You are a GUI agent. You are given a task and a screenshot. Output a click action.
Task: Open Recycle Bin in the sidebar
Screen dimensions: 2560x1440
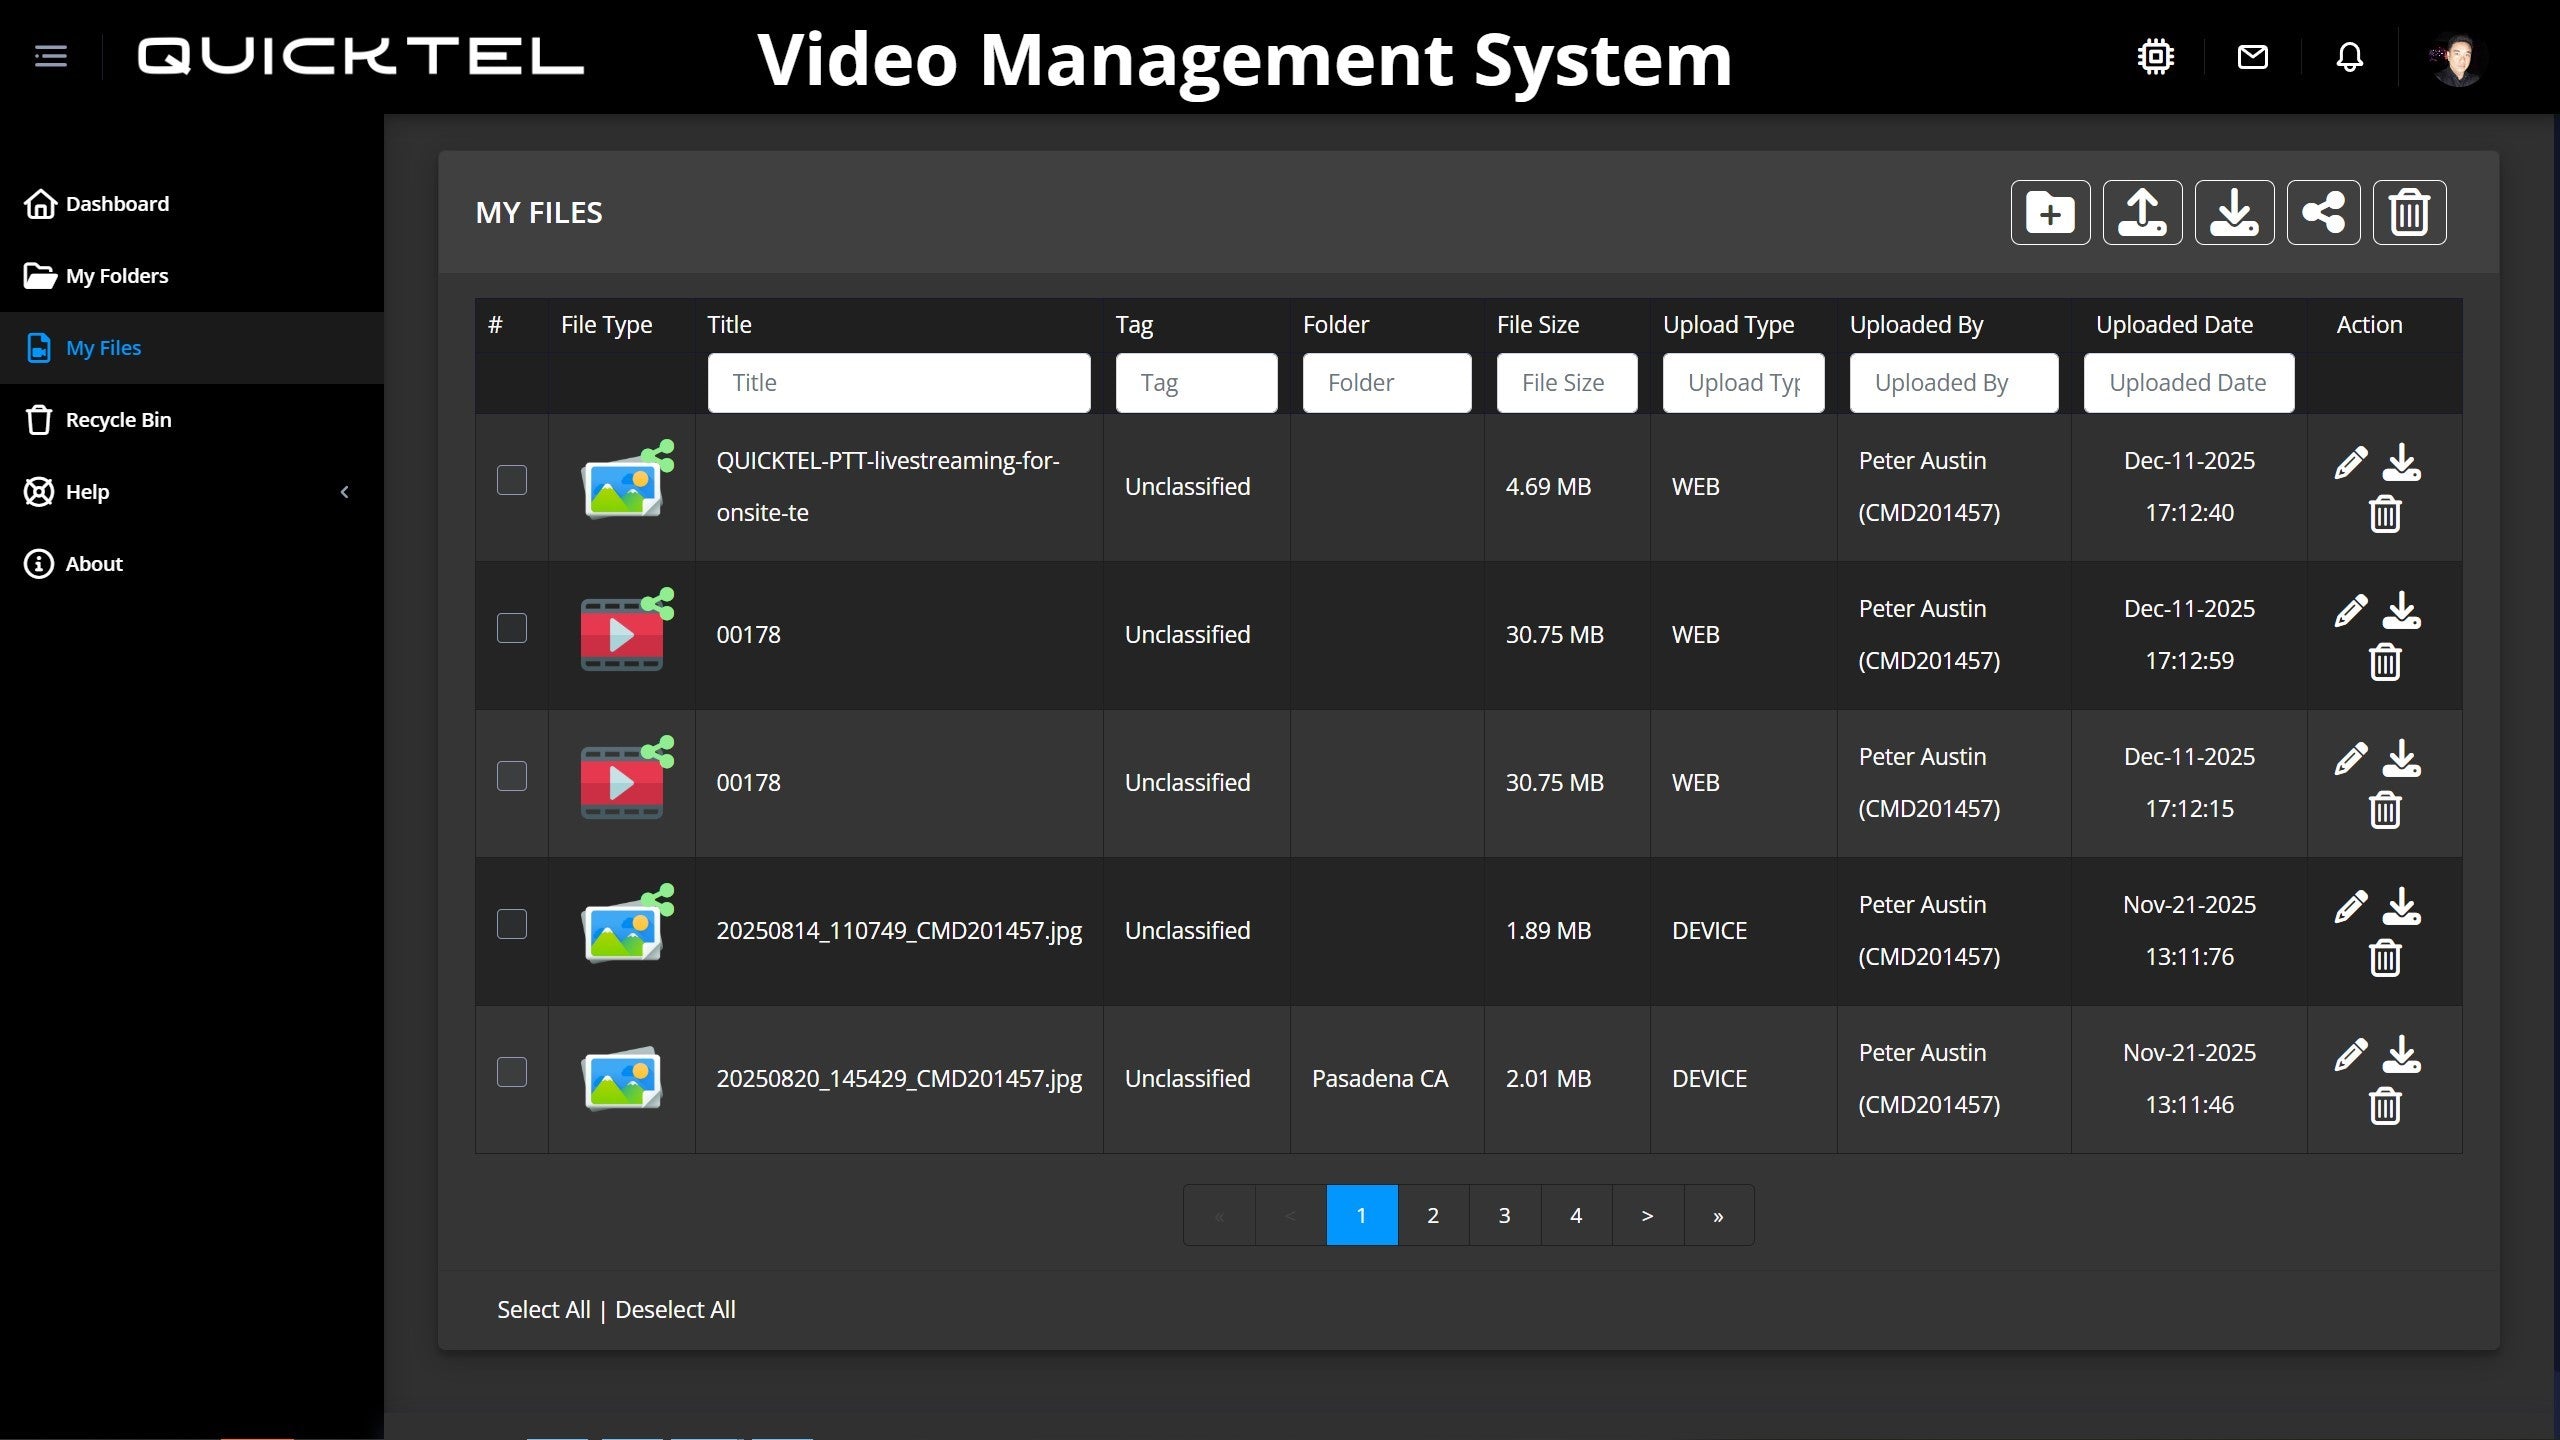pyautogui.click(x=118, y=420)
